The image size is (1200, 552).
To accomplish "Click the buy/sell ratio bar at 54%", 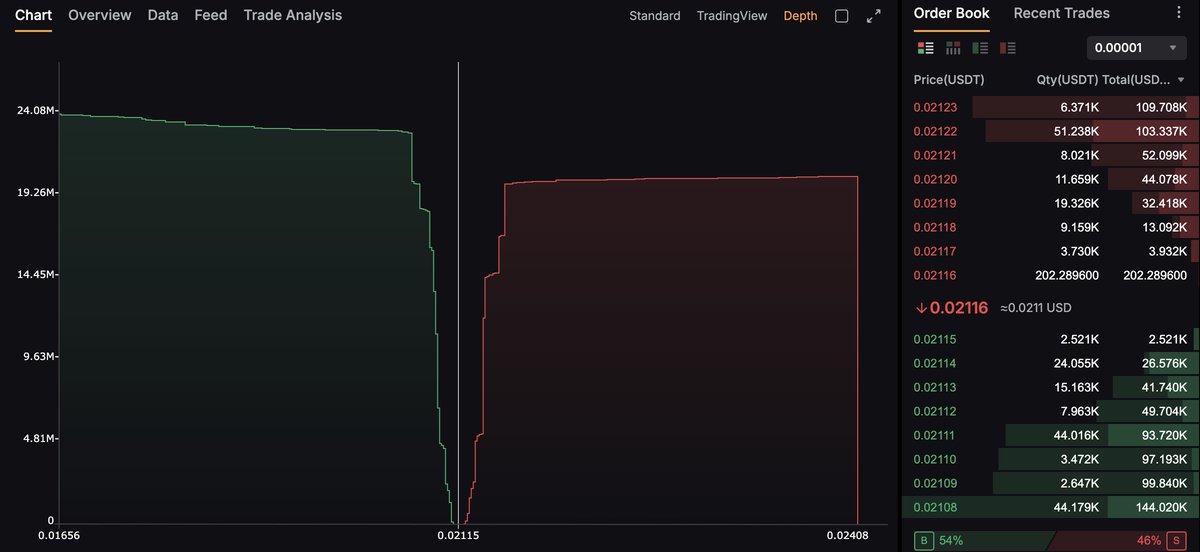I will [x=982, y=540].
